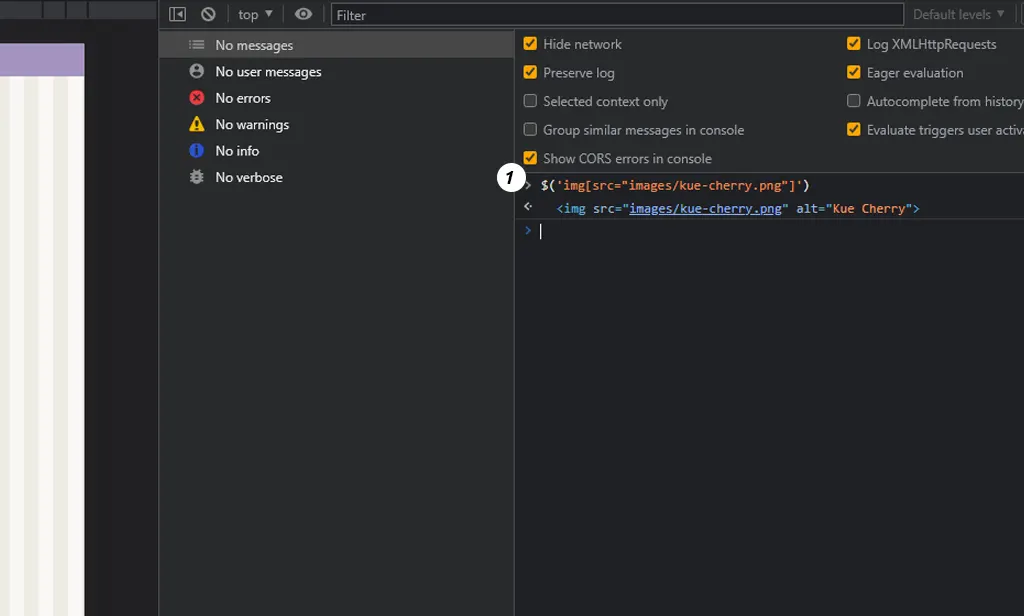Uncheck the Log XMLHttpRequests checkbox
This screenshot has width=1024, height=616.
(854, 44)
